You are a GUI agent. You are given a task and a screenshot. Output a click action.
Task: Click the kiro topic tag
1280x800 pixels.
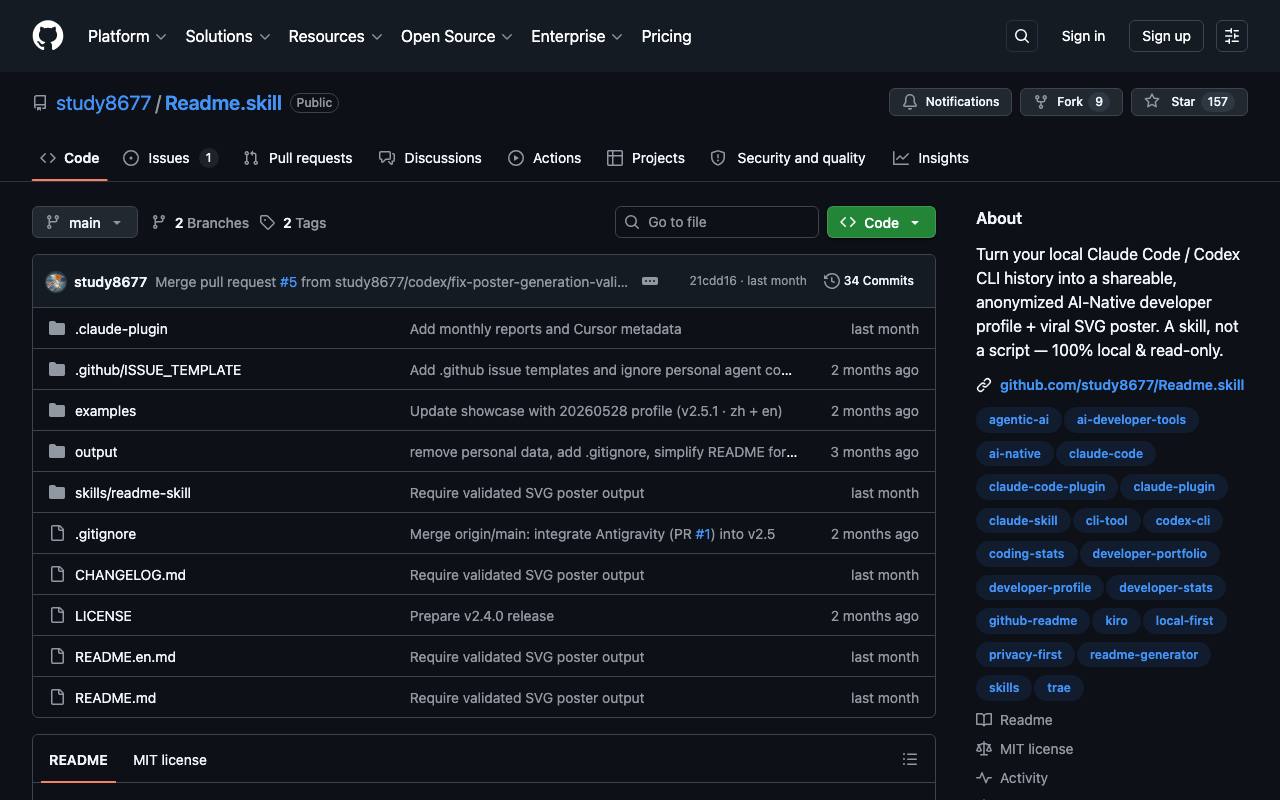pos(1116,621)
